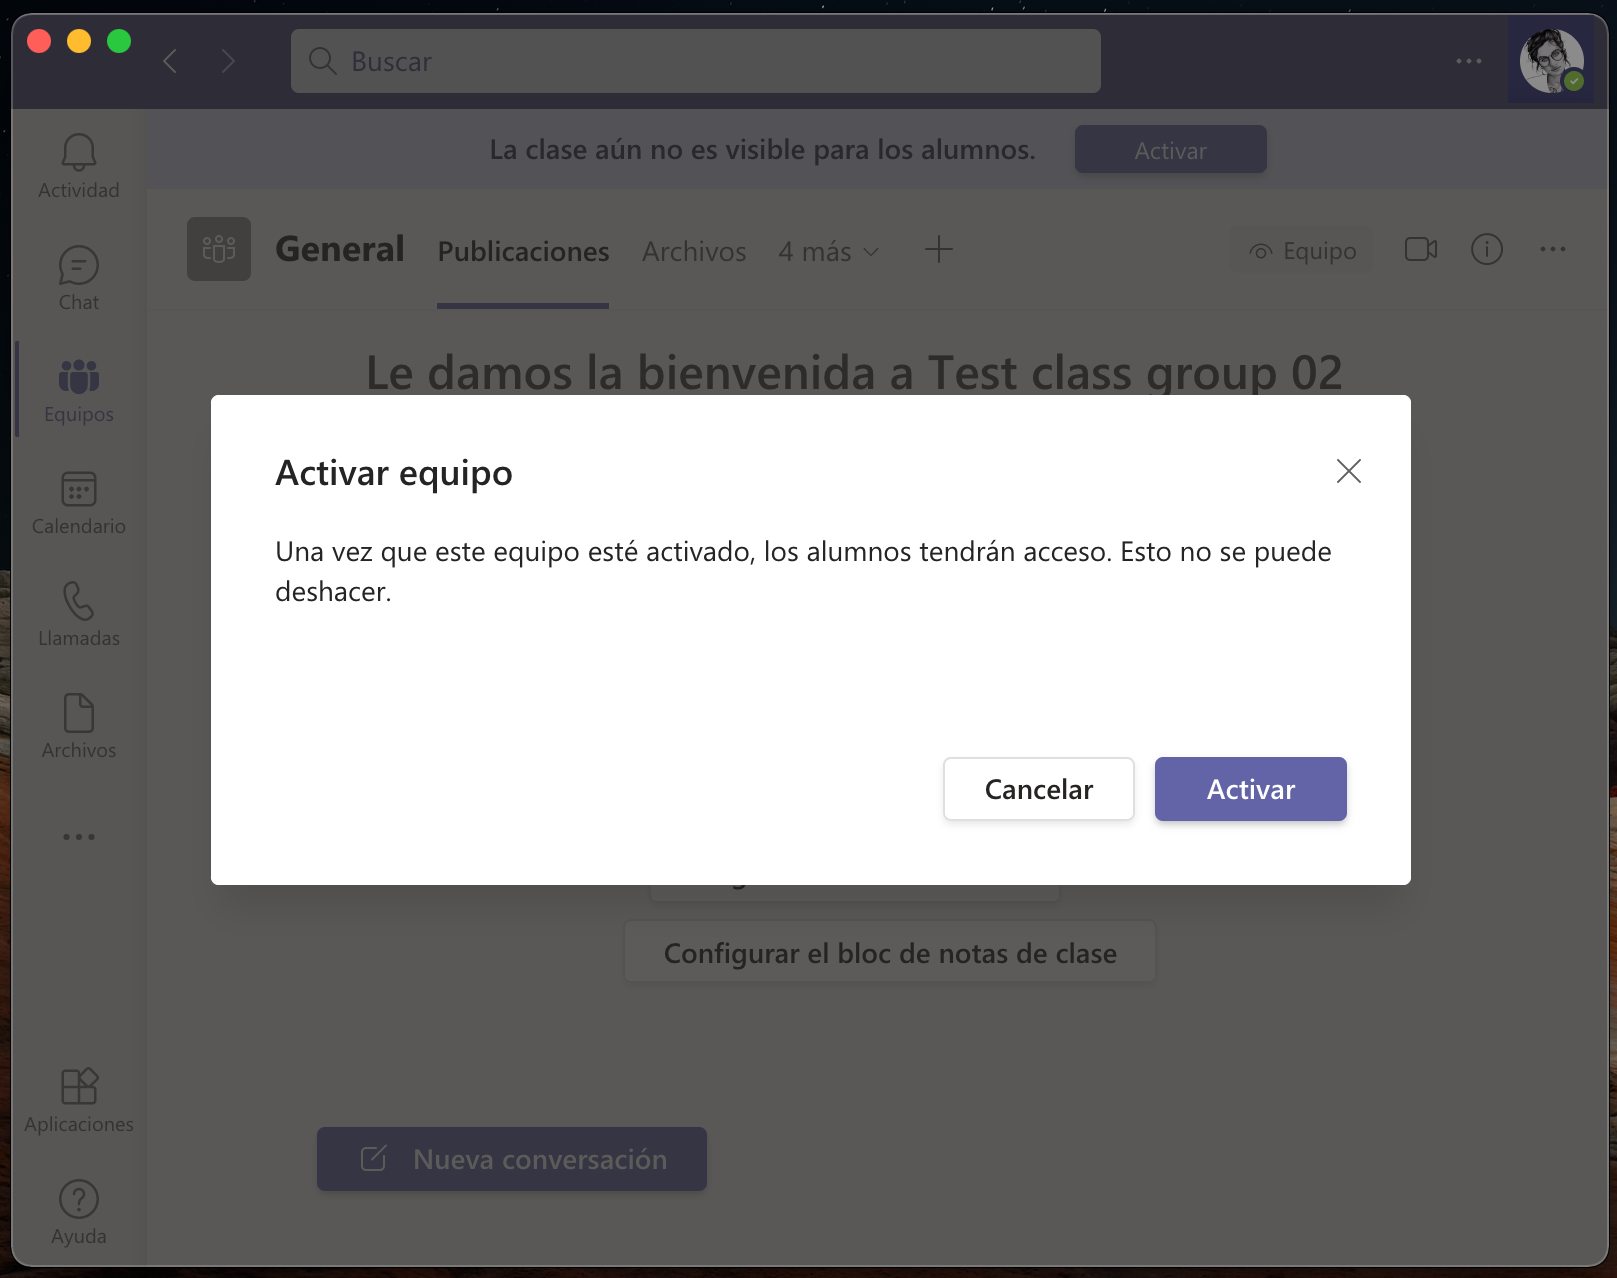This screenshot has height=1278, width=1617.
Task: Confirm with the Activar dialog button
Action: [1250, 789]
